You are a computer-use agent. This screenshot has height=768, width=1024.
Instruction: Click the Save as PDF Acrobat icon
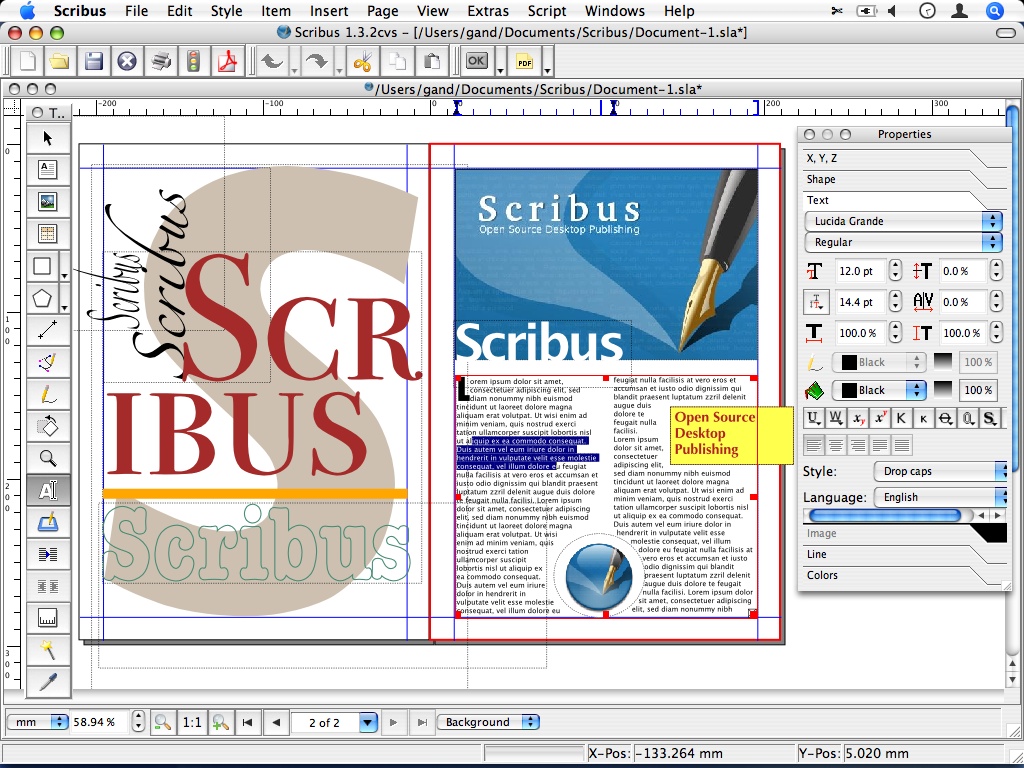227,62
